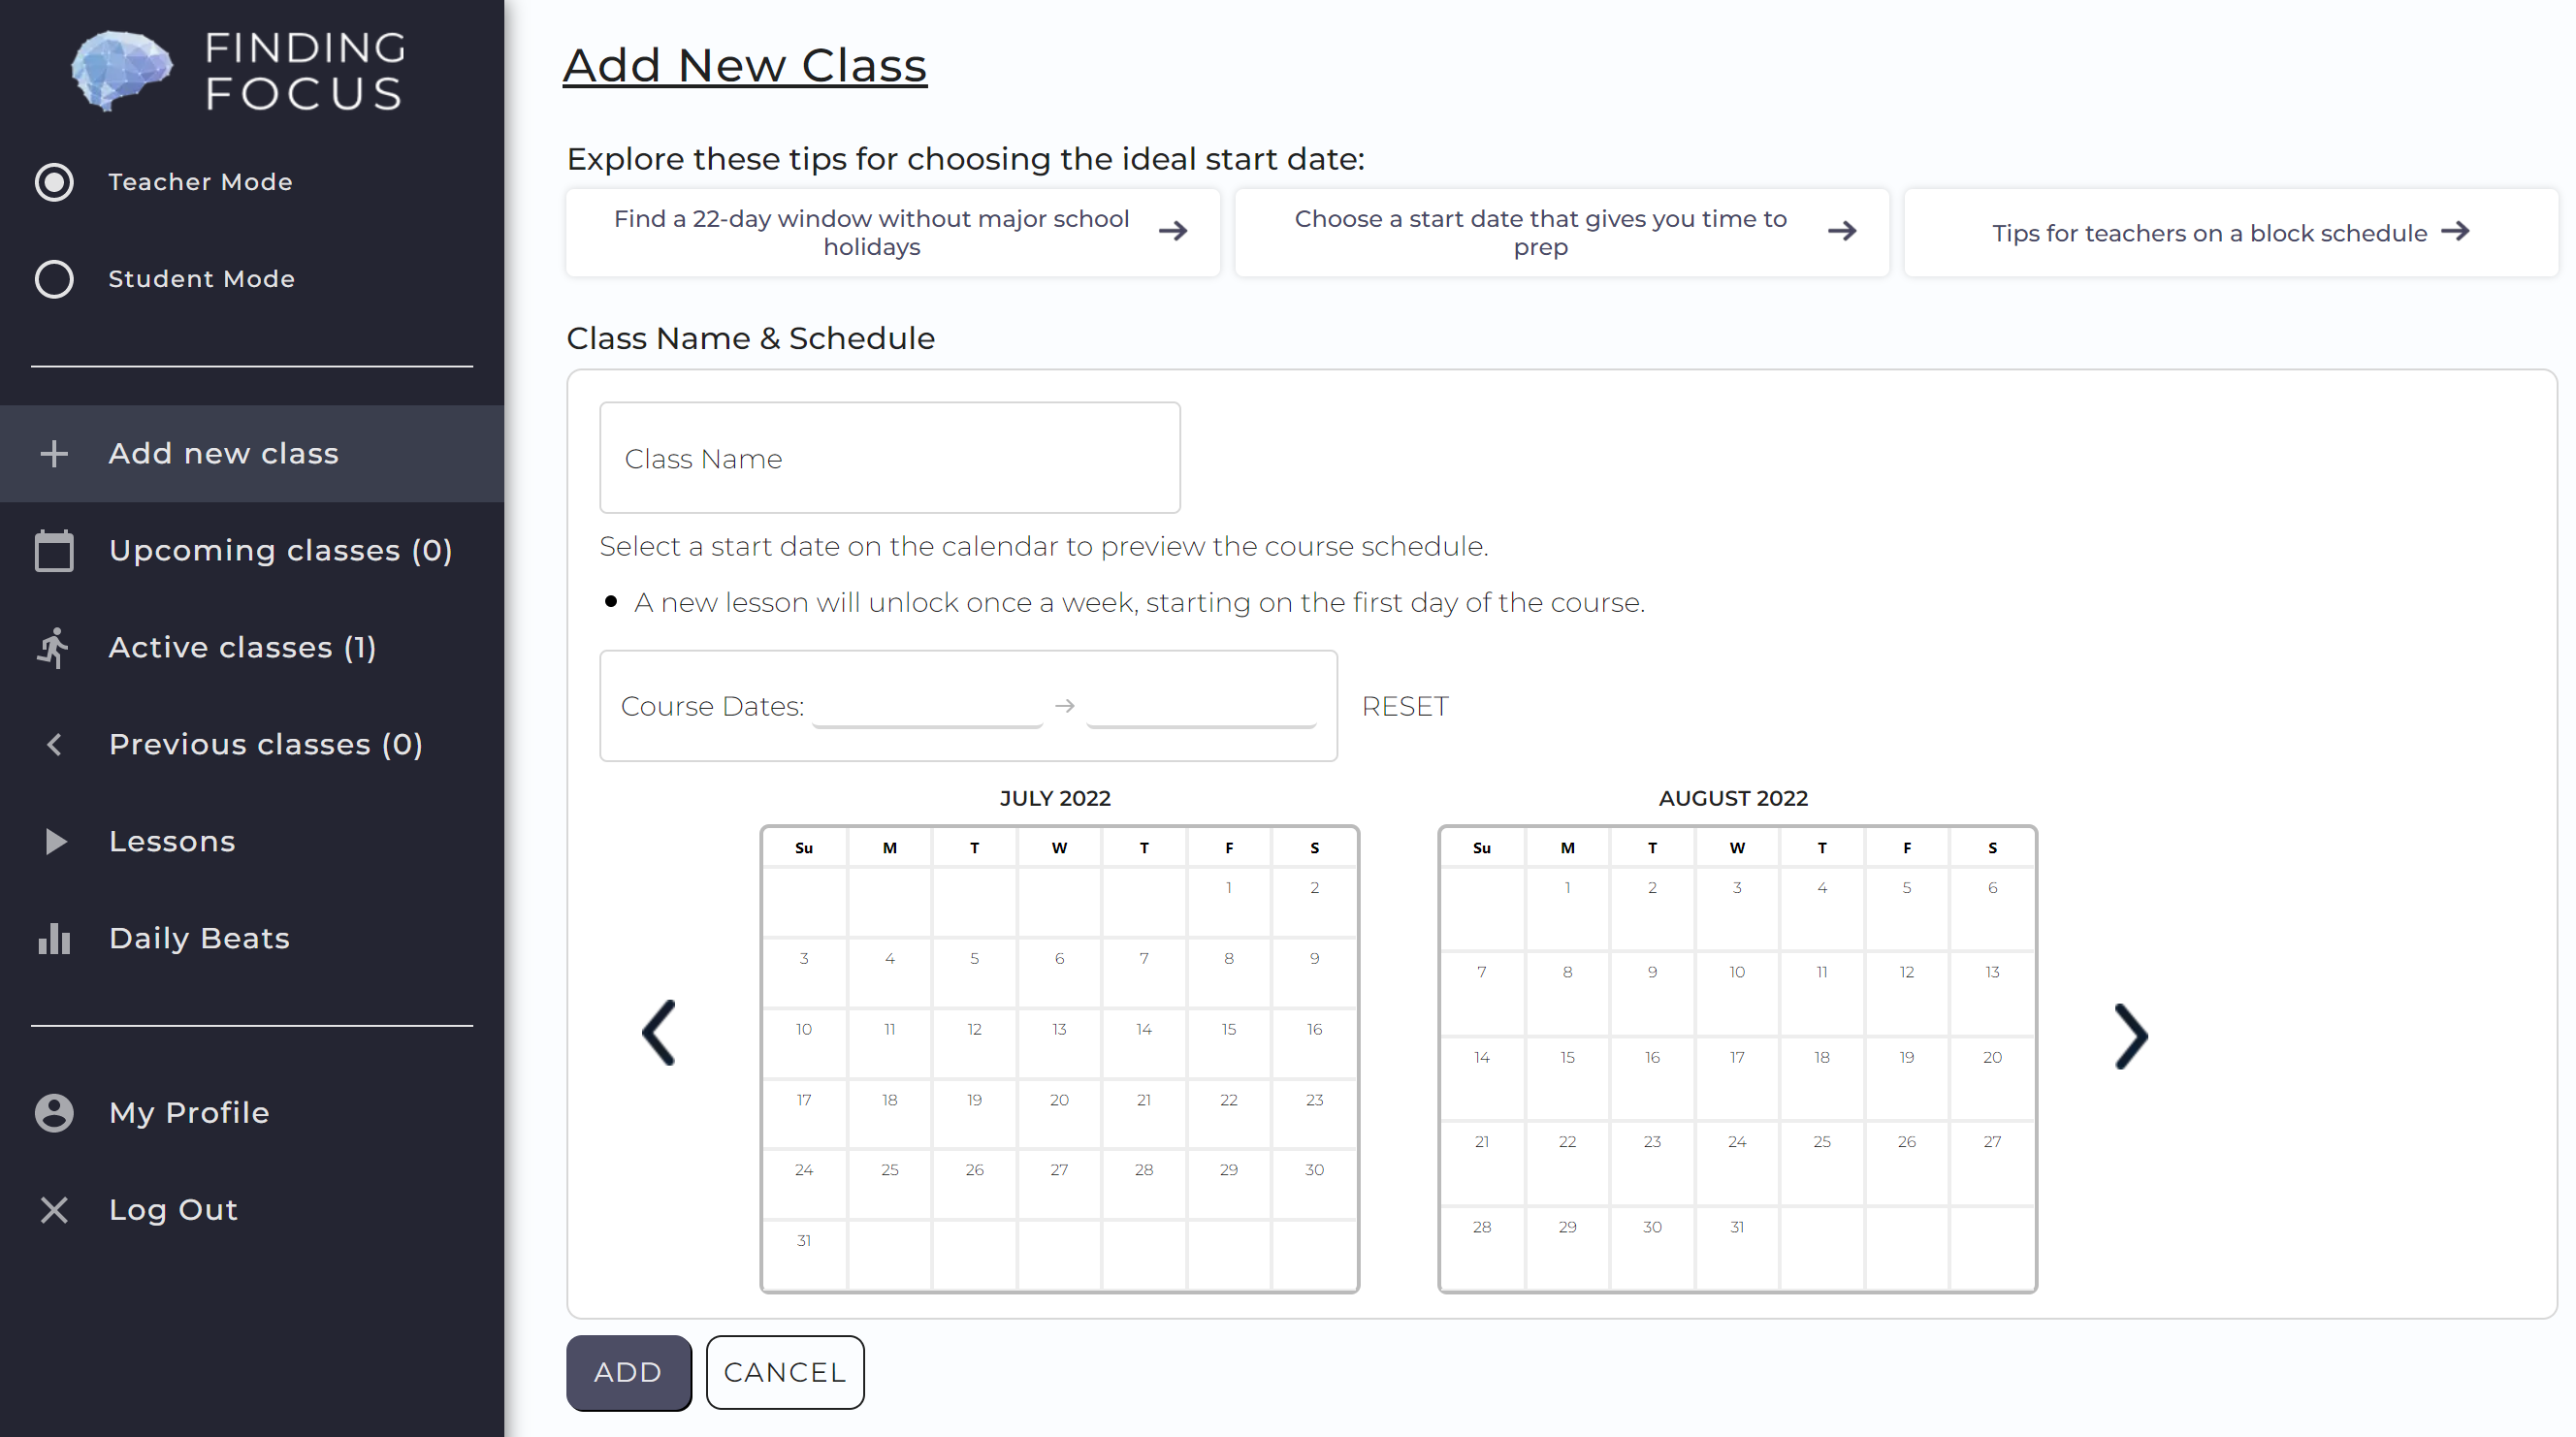Click the My Profile avatar icon

[x=54, y=1112]
